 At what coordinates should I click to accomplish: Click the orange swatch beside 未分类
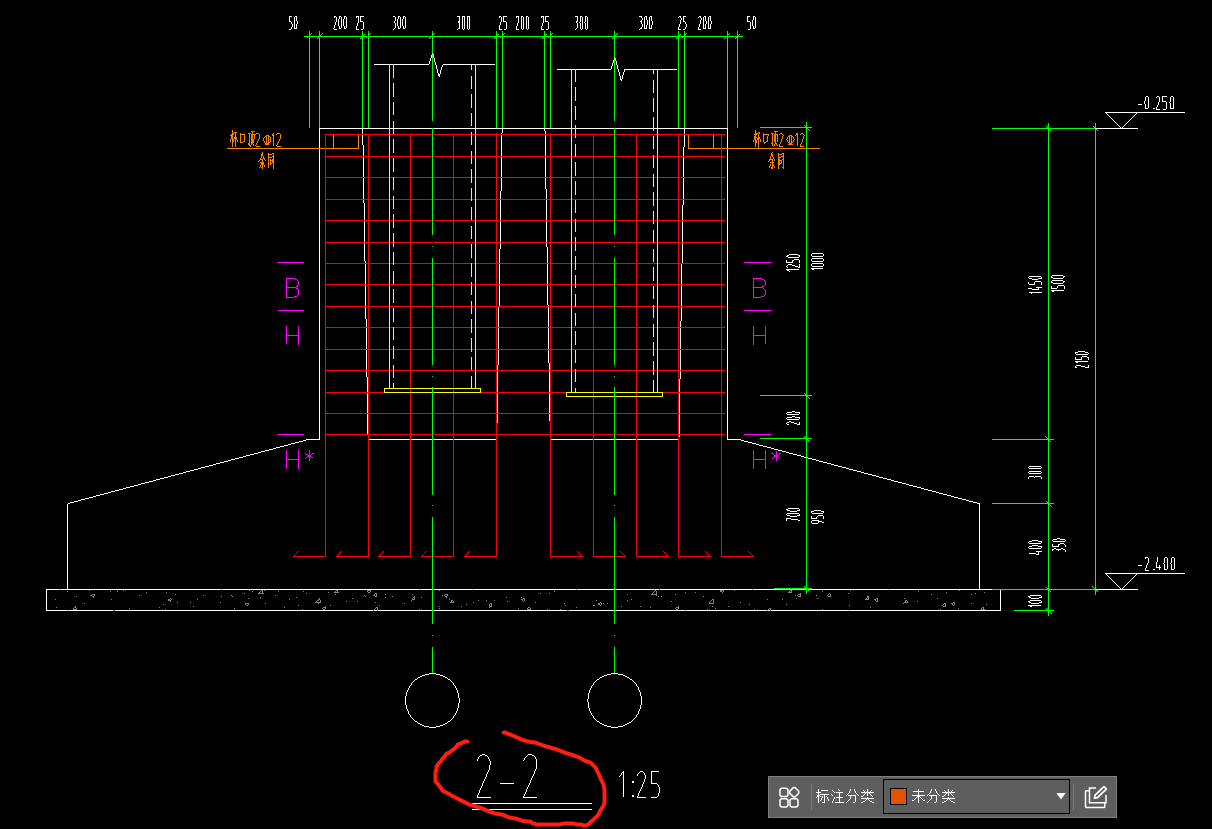point(898,797)
